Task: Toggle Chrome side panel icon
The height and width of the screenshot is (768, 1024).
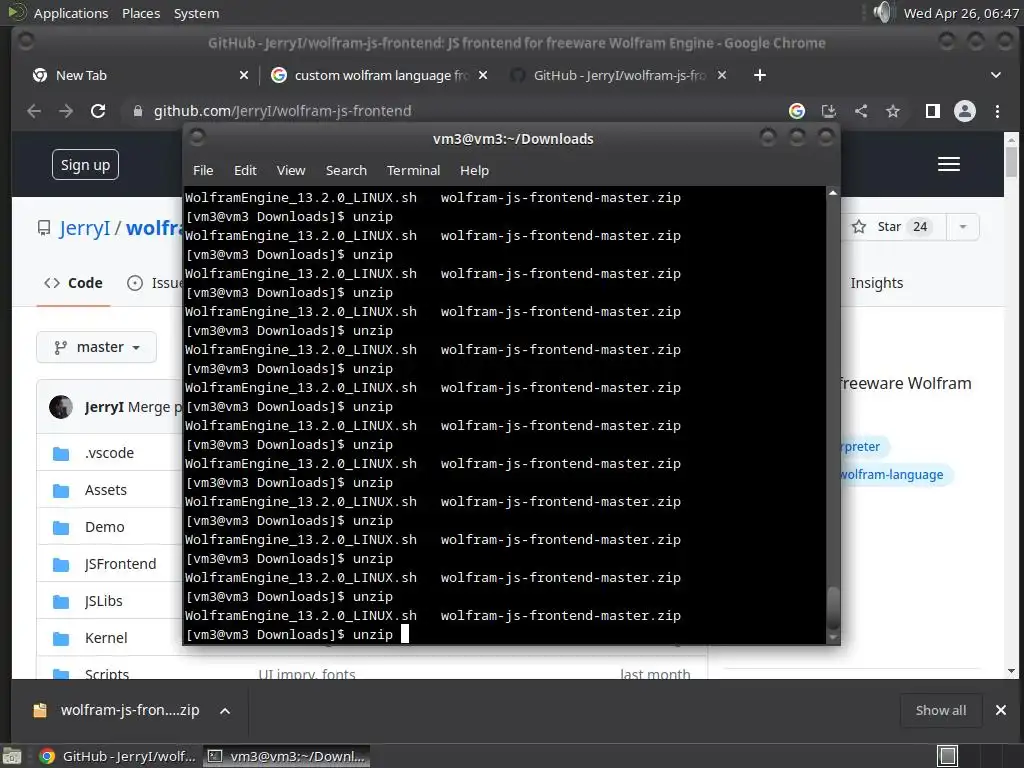Action: click(x=933, y=111)
